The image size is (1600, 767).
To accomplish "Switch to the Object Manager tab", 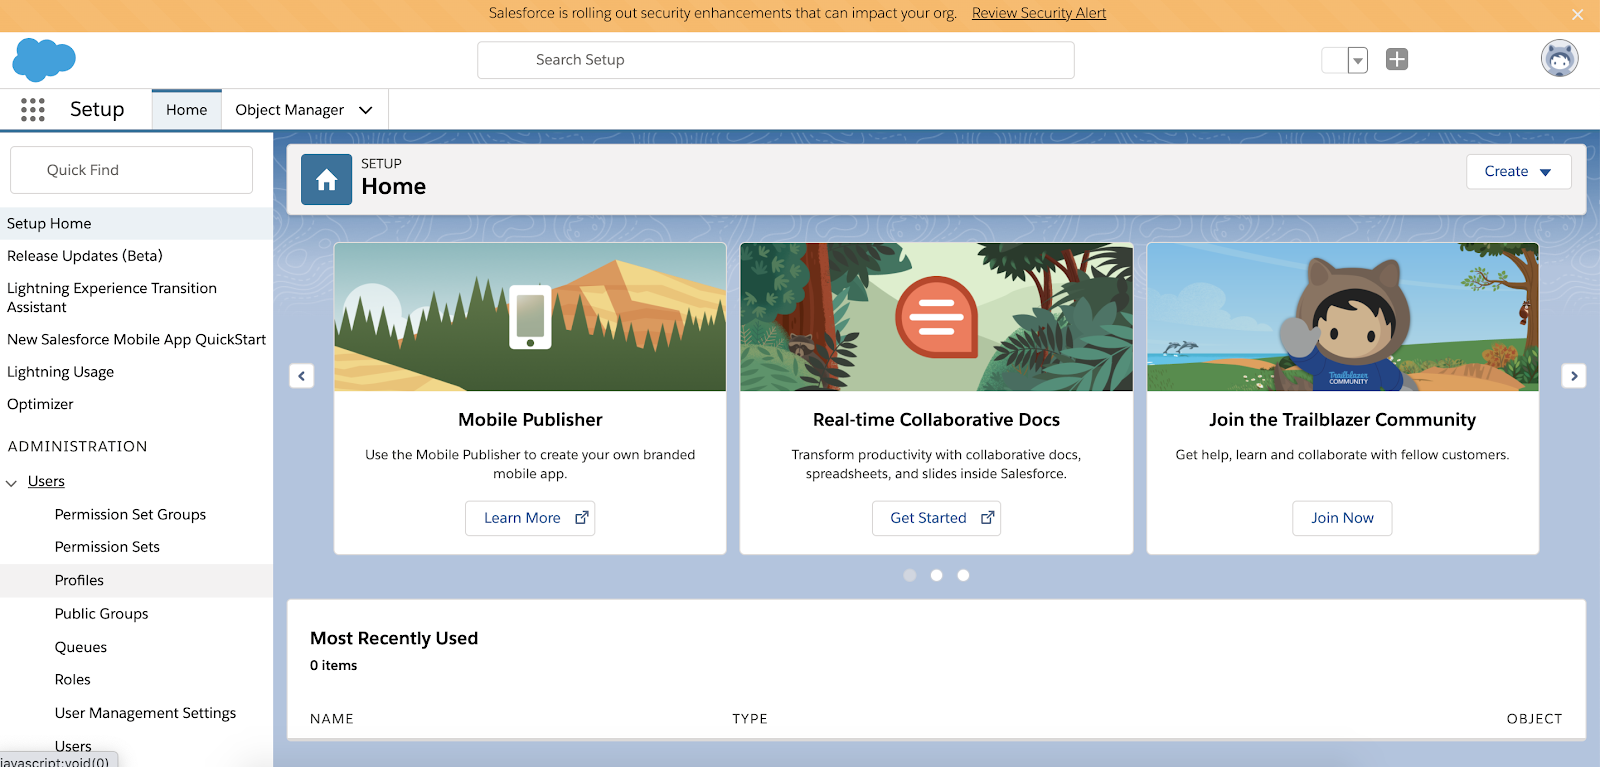I will point(290,110).
